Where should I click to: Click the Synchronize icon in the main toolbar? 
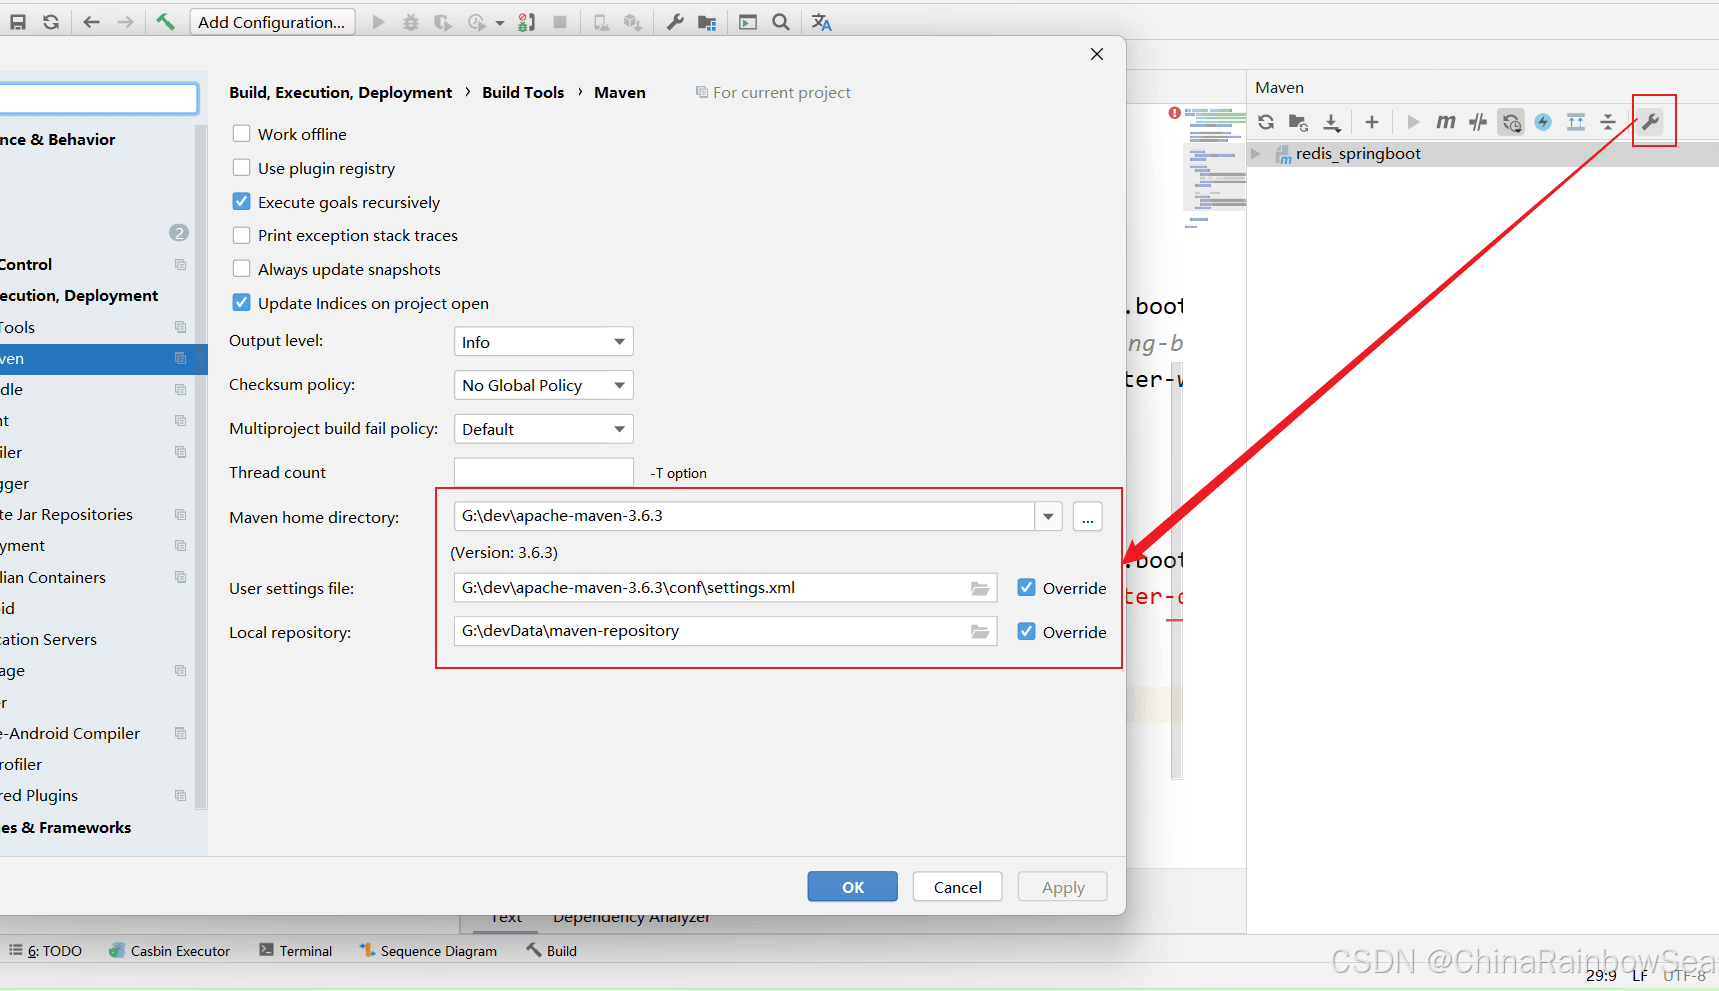[51, 22]
